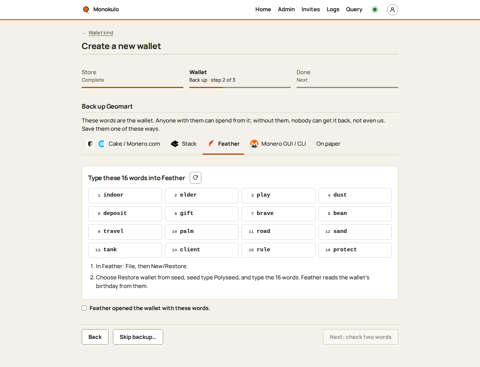Open the Logs page
Screen dimensions: 480x367
pyautogui.click(x=333, y=9)
